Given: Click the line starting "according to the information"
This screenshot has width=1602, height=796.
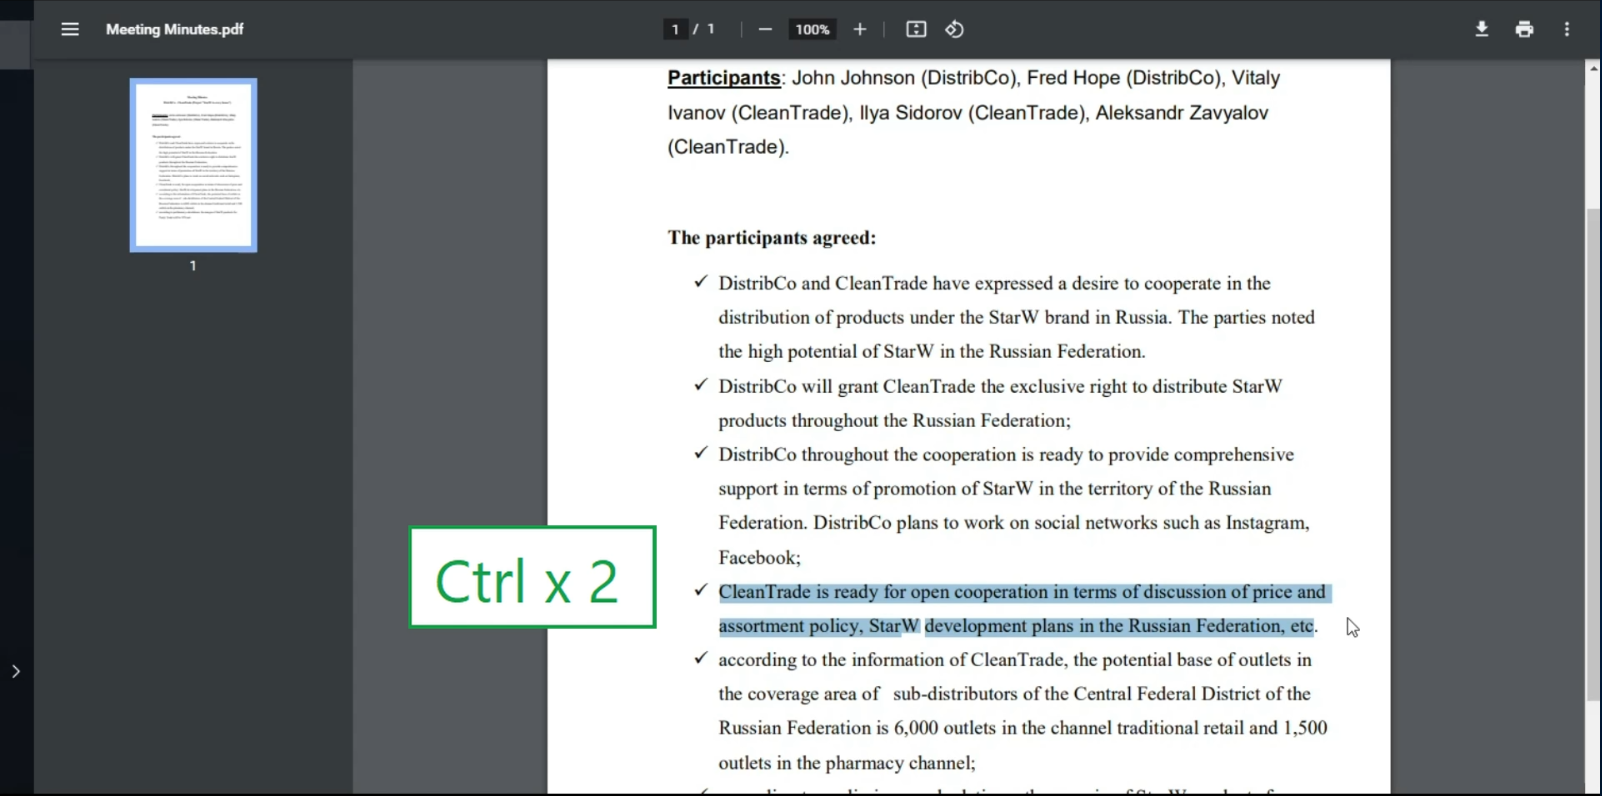Looking at the screenshot, I should [x=1015, y=660].
